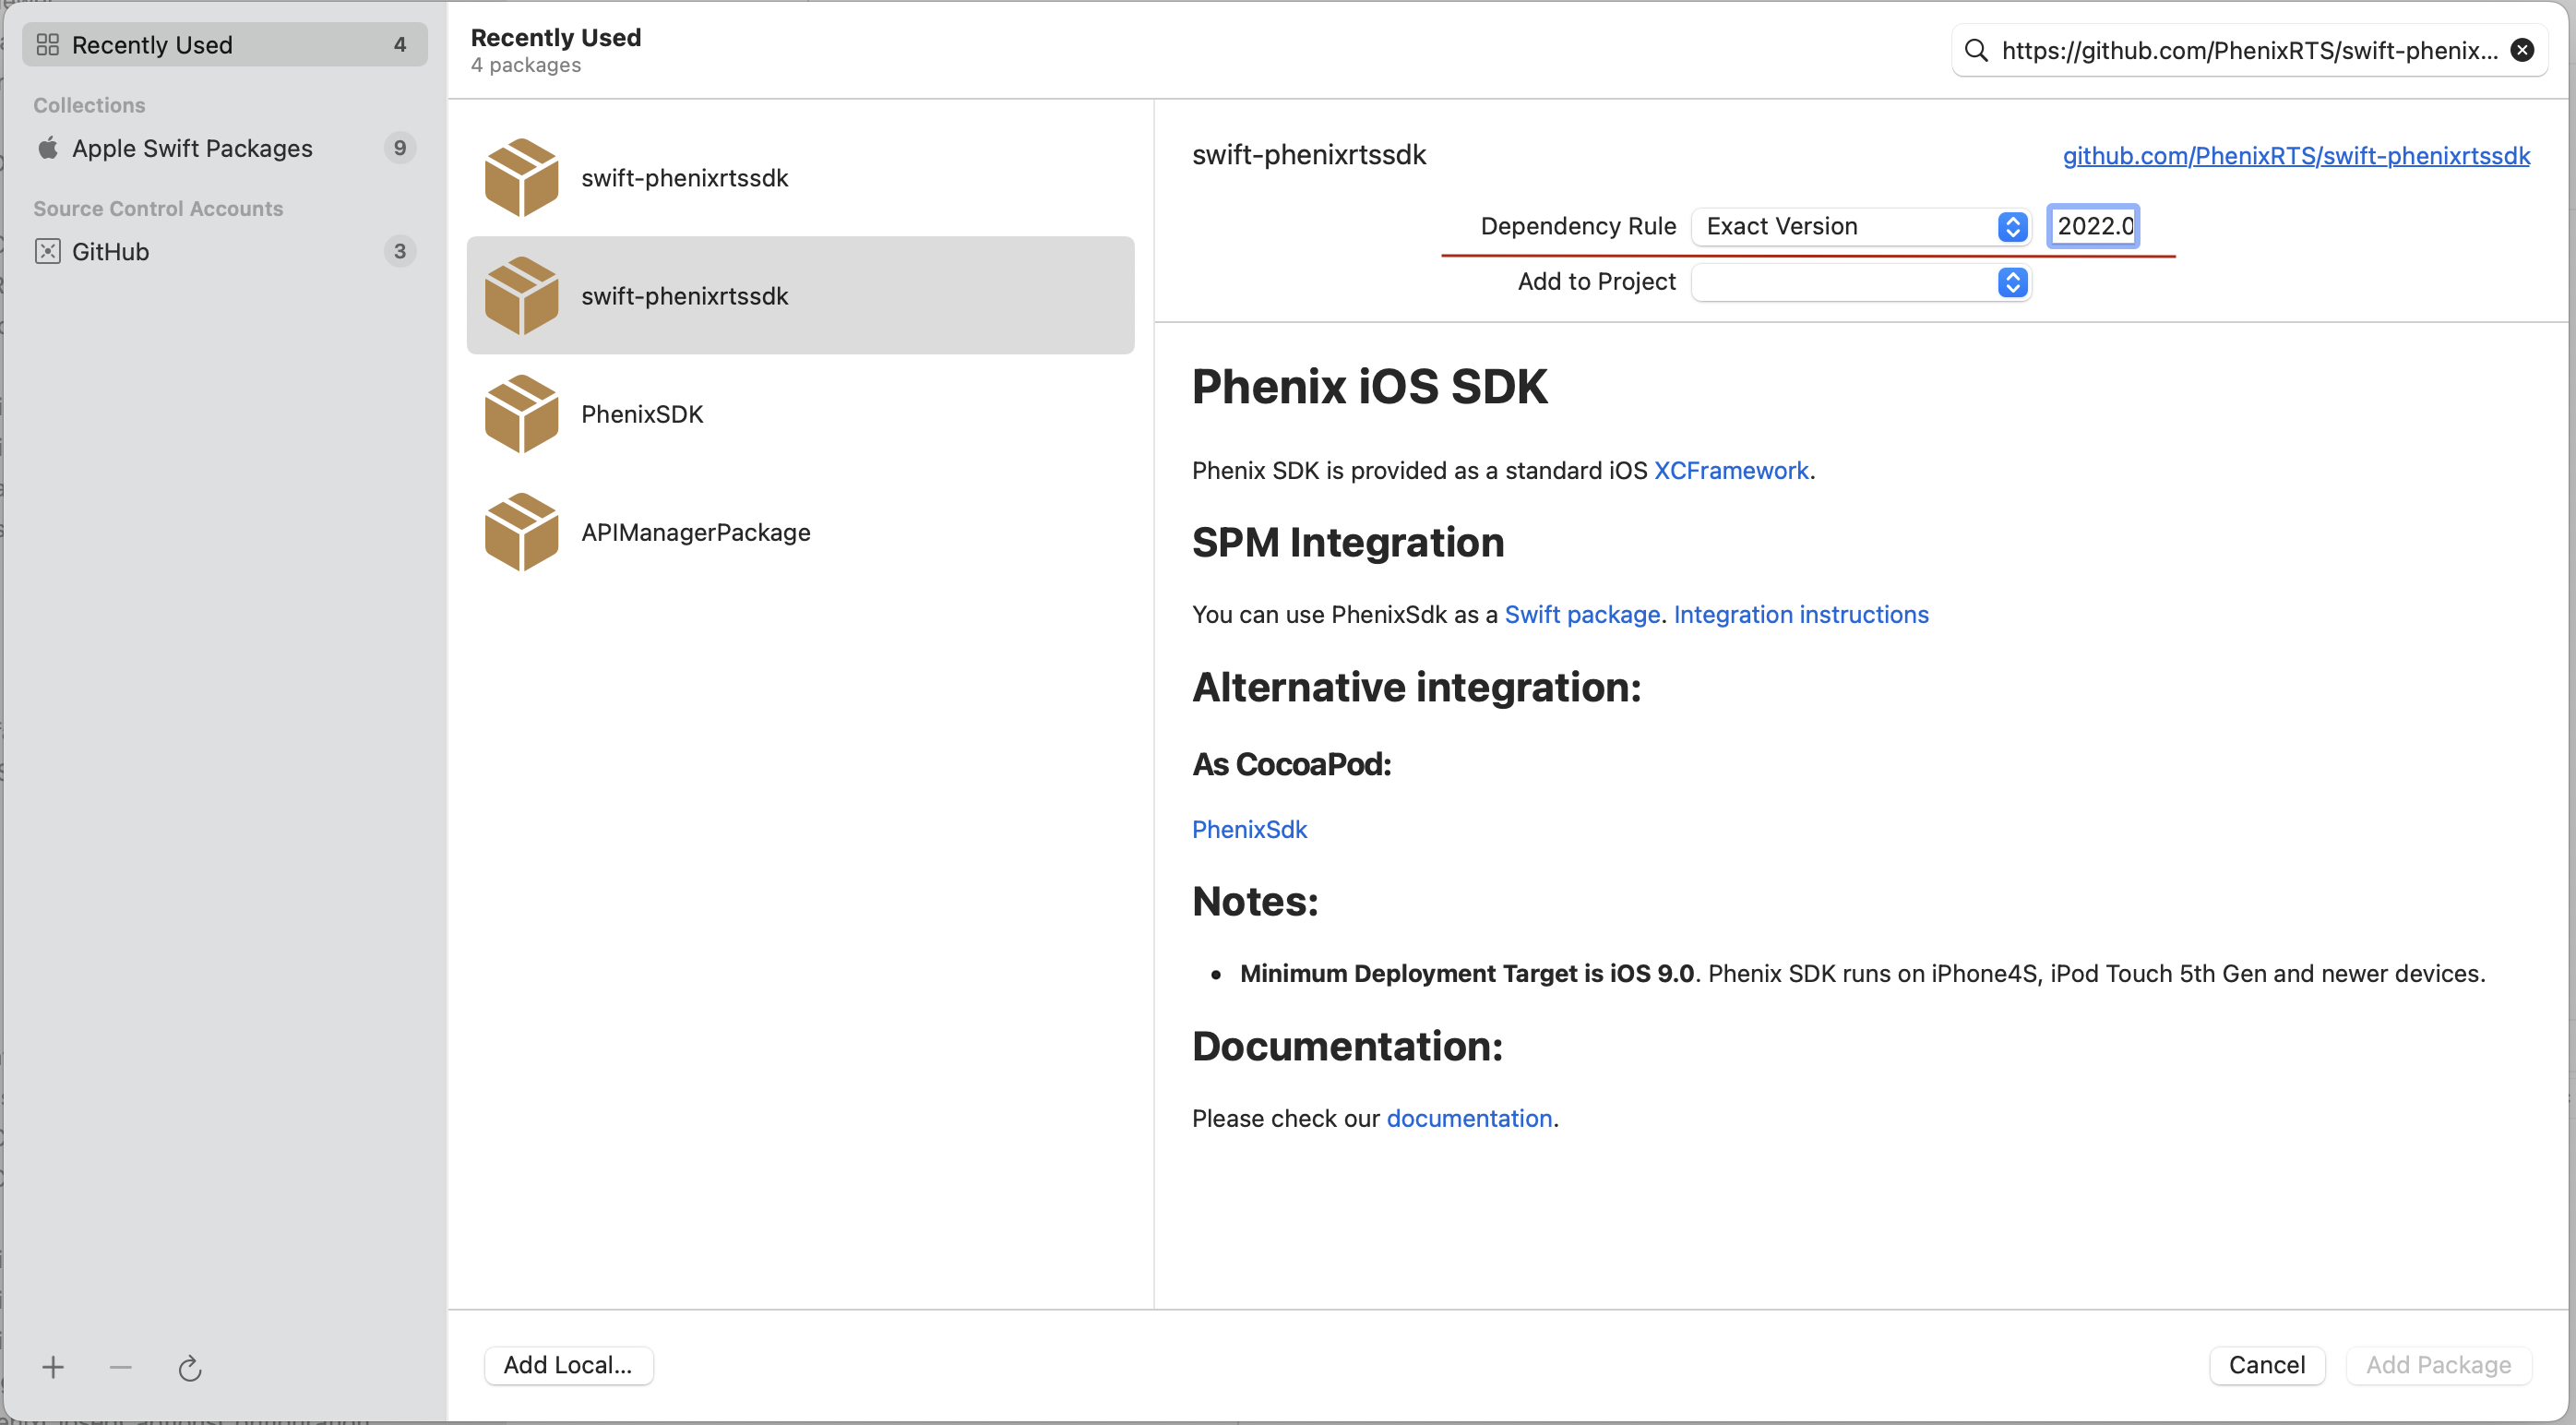The width and height of the screenshot is (2576, 1425).
Task: Click the magnifying glass search icon
Action: [x=1975, y=50]
